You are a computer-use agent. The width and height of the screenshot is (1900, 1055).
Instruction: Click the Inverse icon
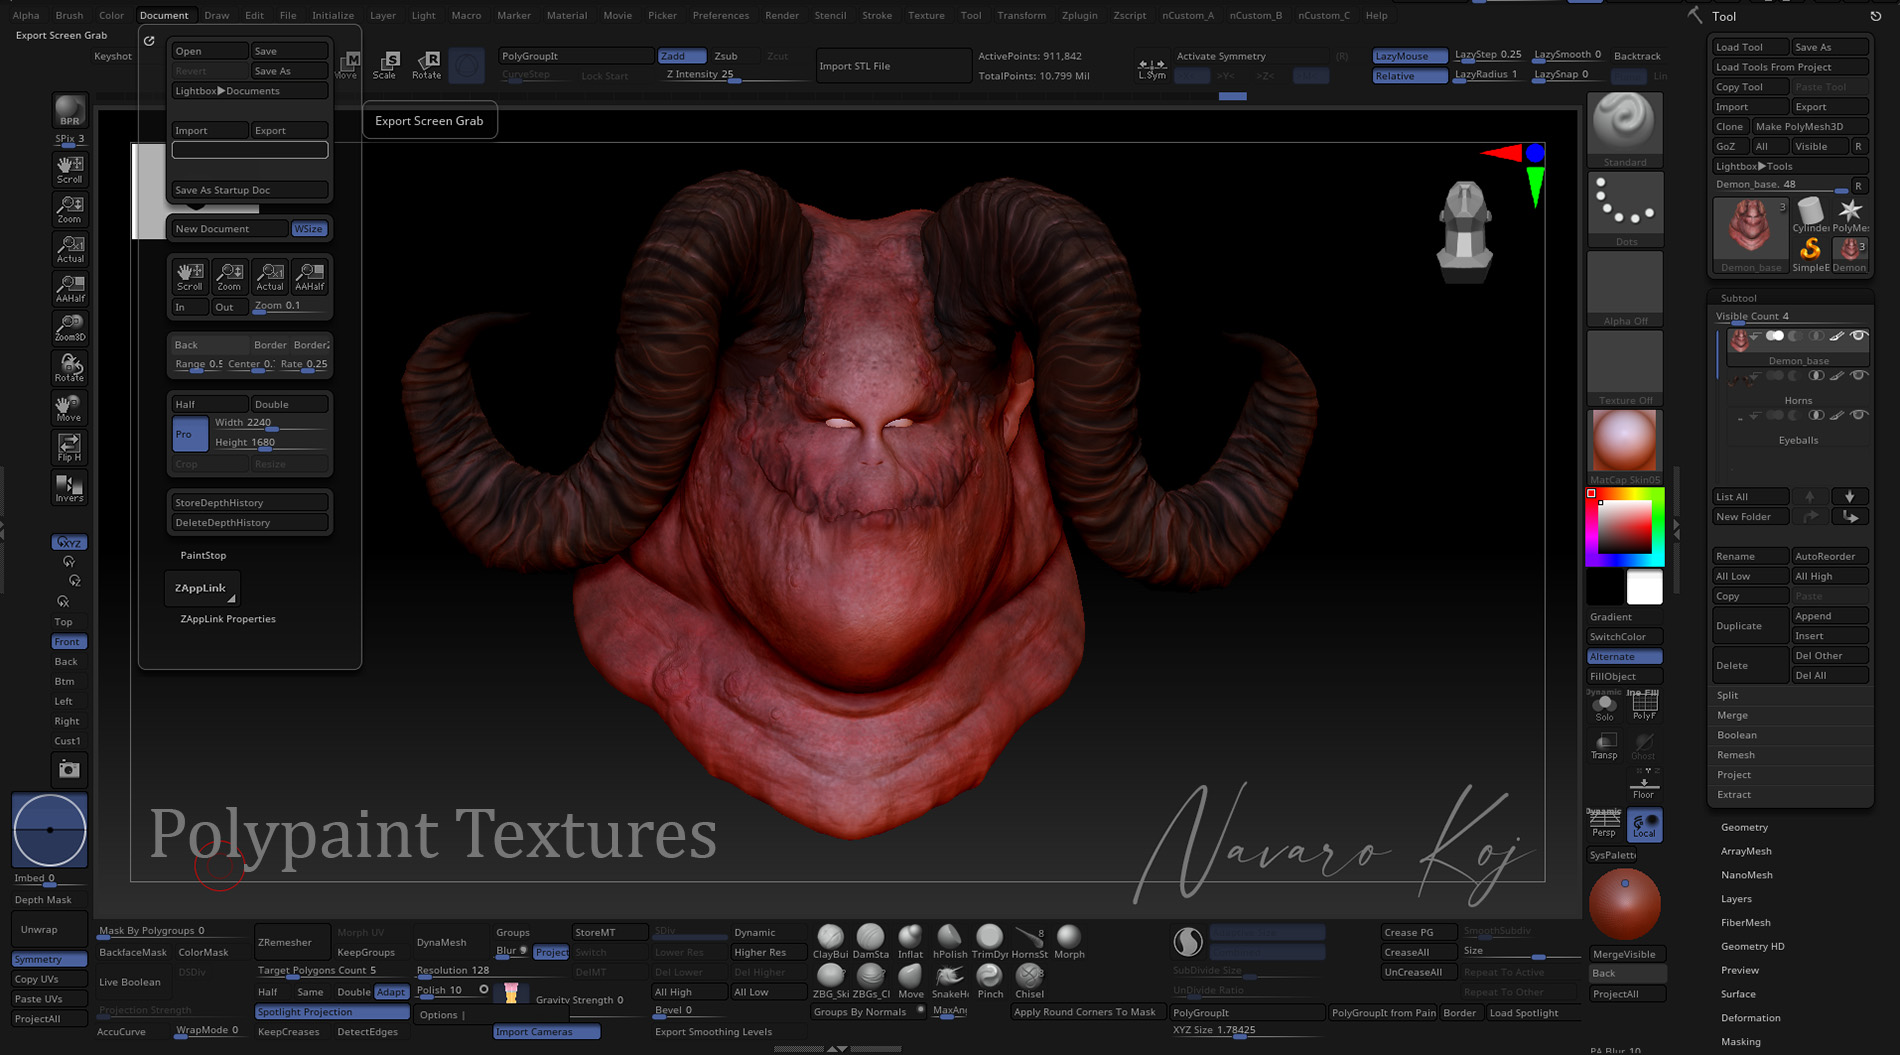pyautogui.click(x=69, y=487)
